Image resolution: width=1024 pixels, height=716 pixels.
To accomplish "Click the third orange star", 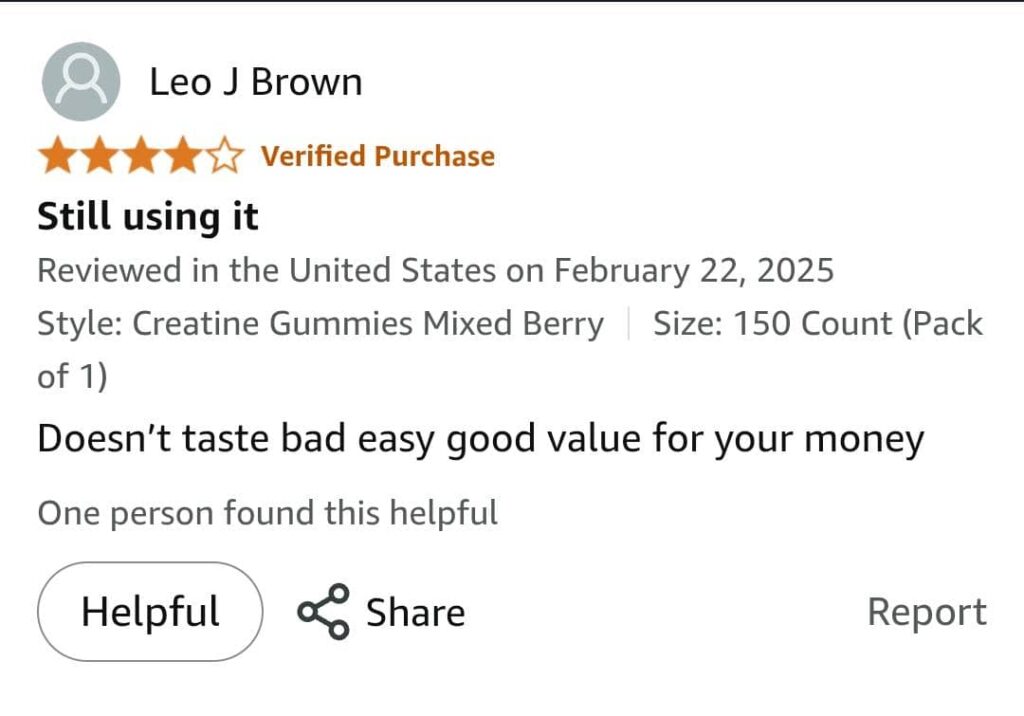I will (142, 157).
